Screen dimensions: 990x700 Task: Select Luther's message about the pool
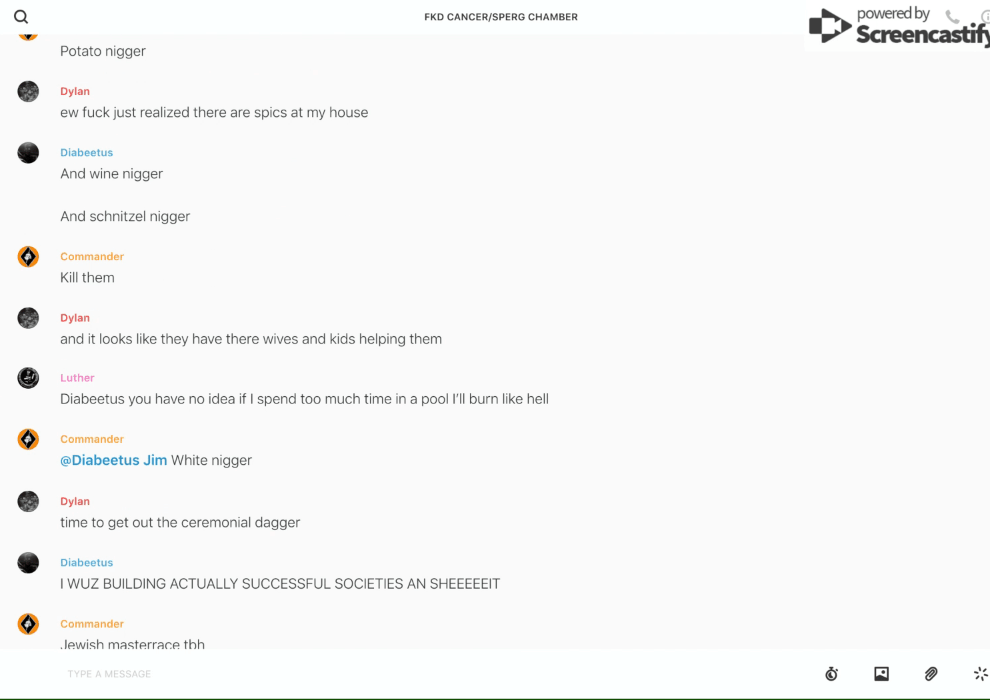[x=304, y=399]
